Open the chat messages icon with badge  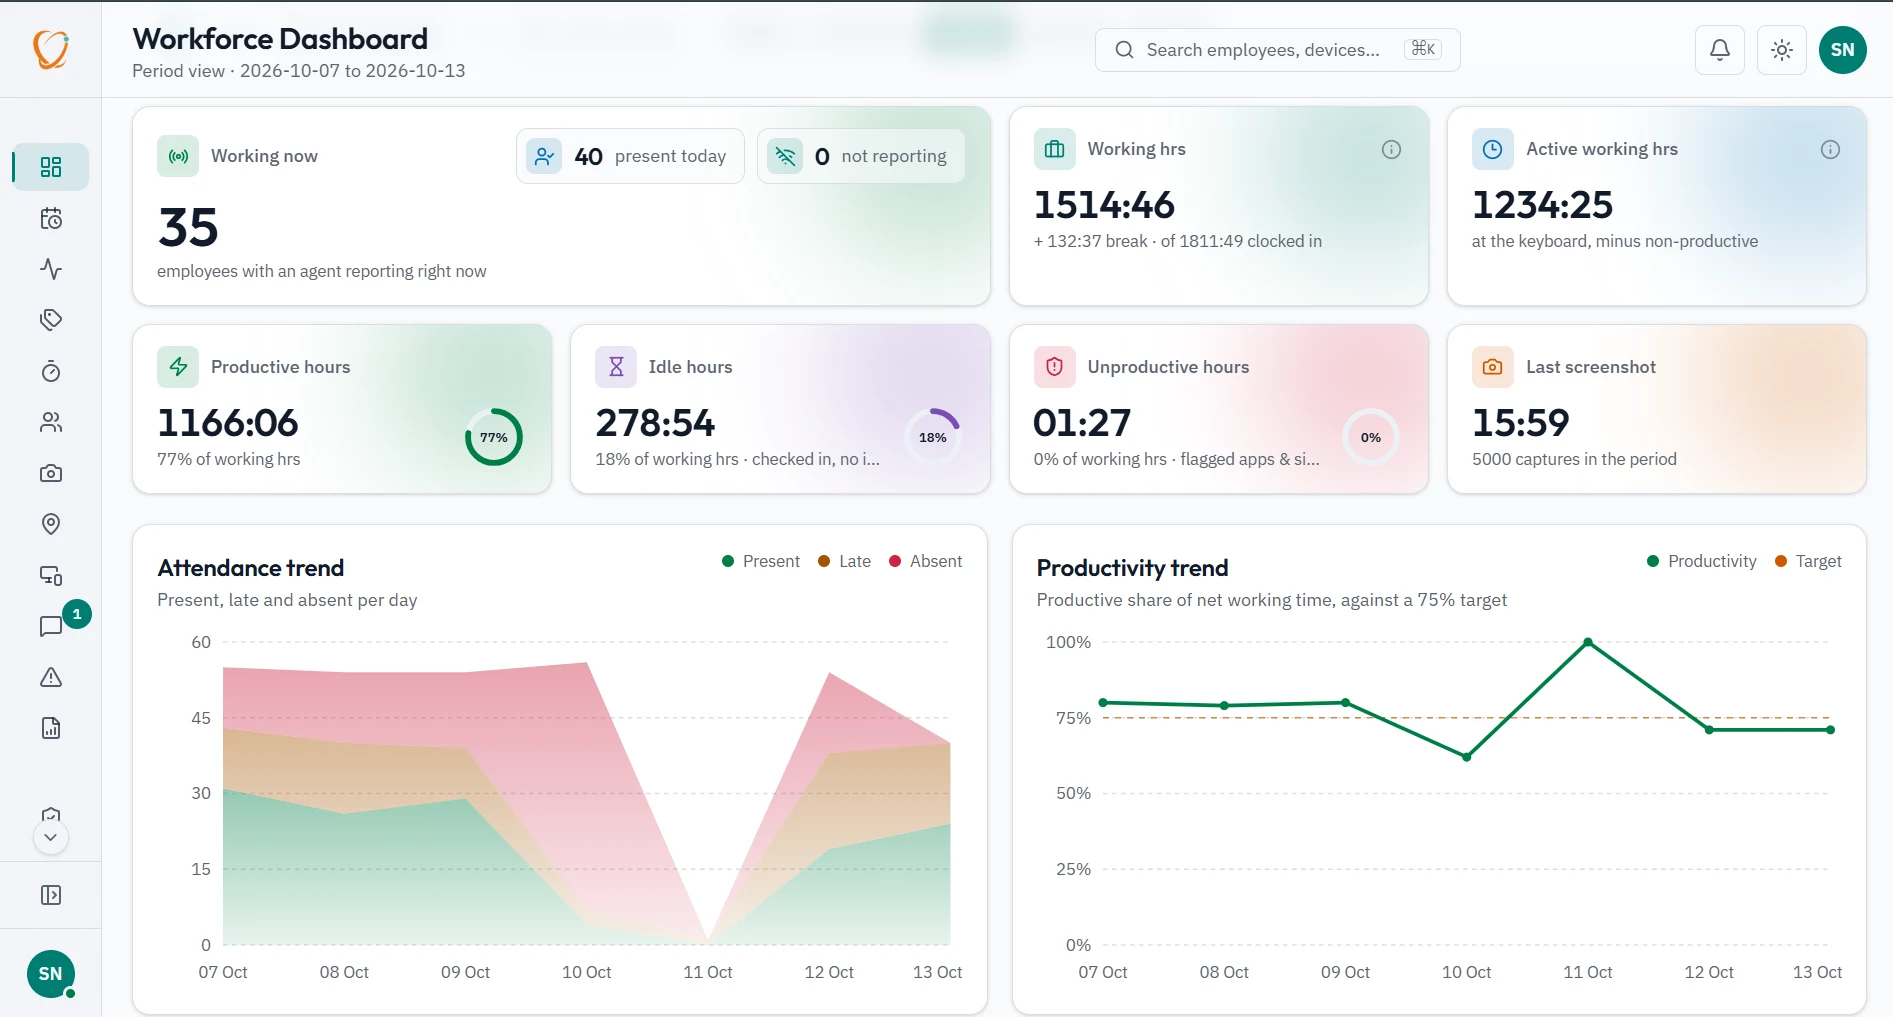pos(51,626)
